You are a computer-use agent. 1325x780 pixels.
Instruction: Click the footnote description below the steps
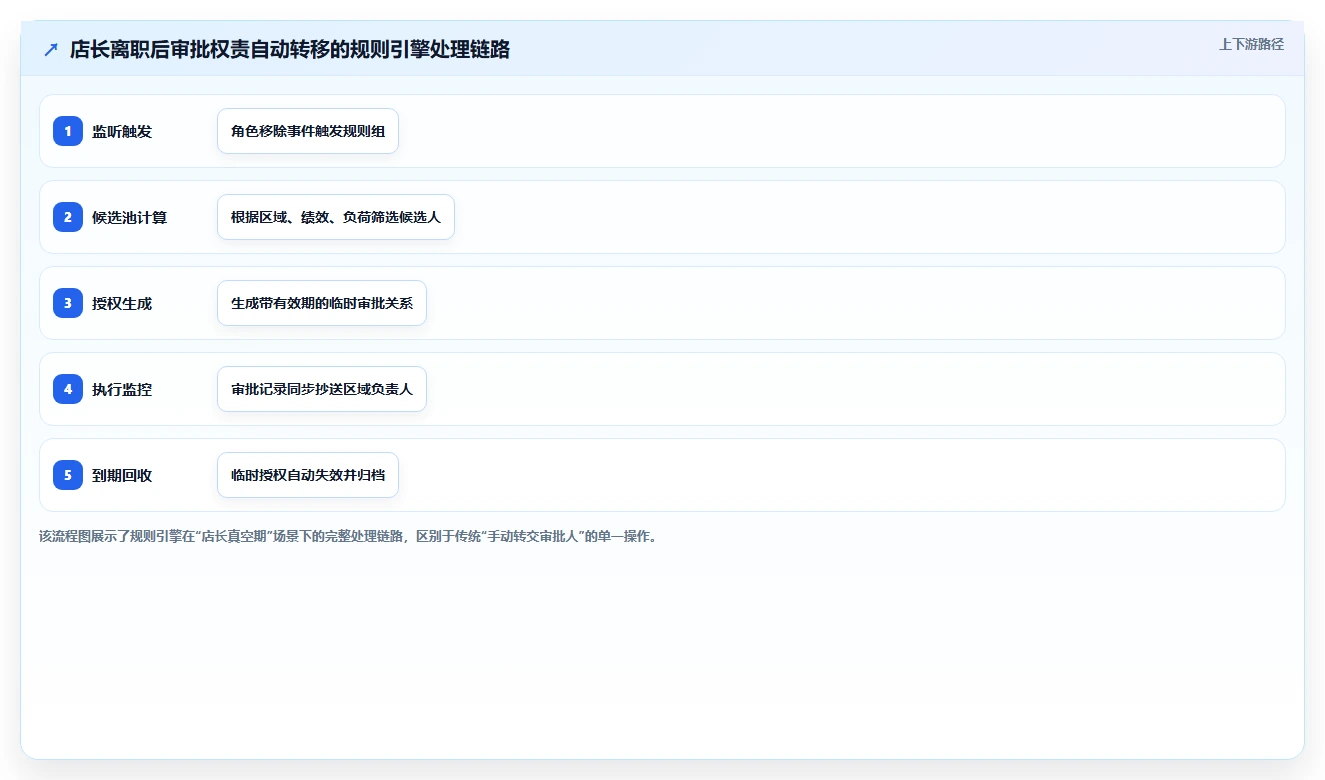tap(348, 536)
